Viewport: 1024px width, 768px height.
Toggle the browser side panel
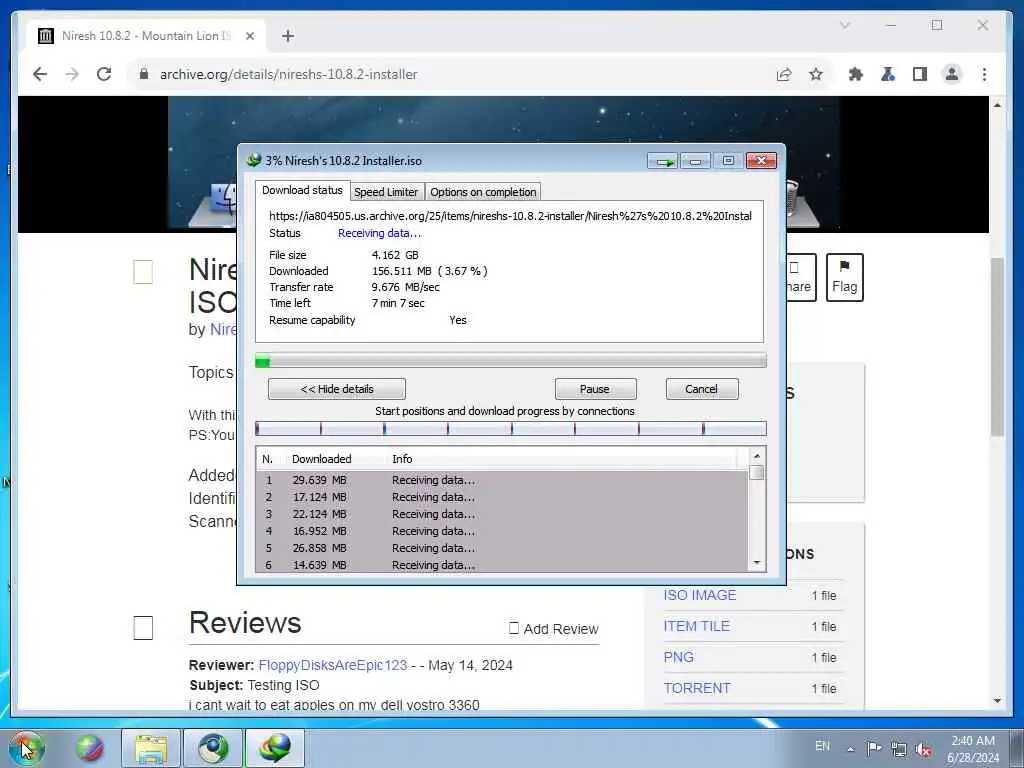click(920, 74)
